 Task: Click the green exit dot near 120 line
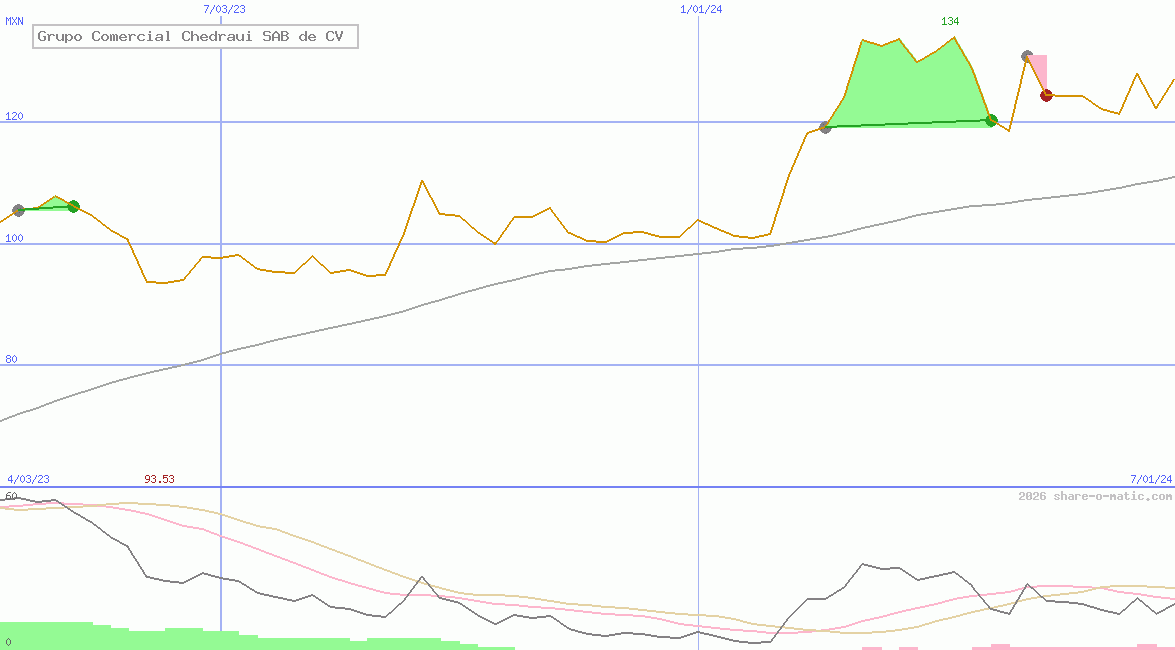[x=991, y=120]
